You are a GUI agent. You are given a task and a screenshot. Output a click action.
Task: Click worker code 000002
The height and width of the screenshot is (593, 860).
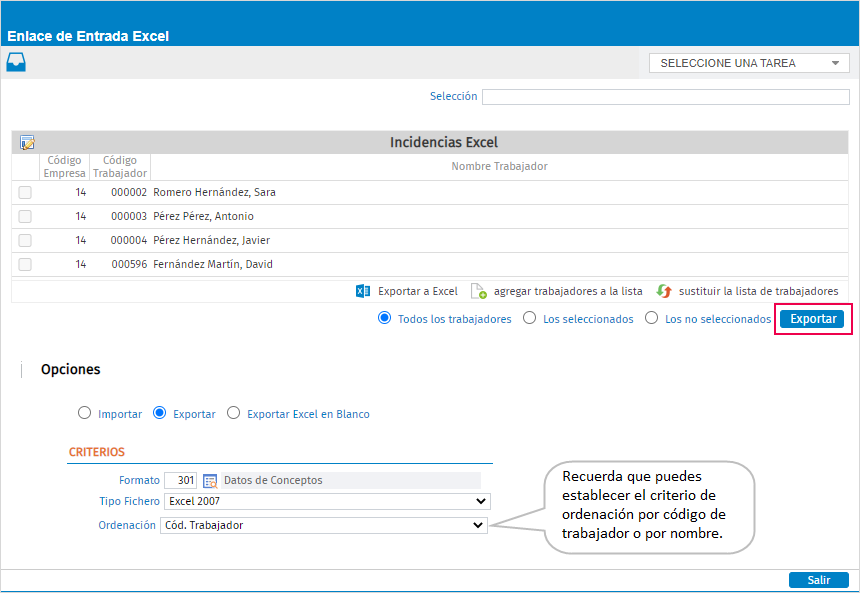tap(129, 193)
